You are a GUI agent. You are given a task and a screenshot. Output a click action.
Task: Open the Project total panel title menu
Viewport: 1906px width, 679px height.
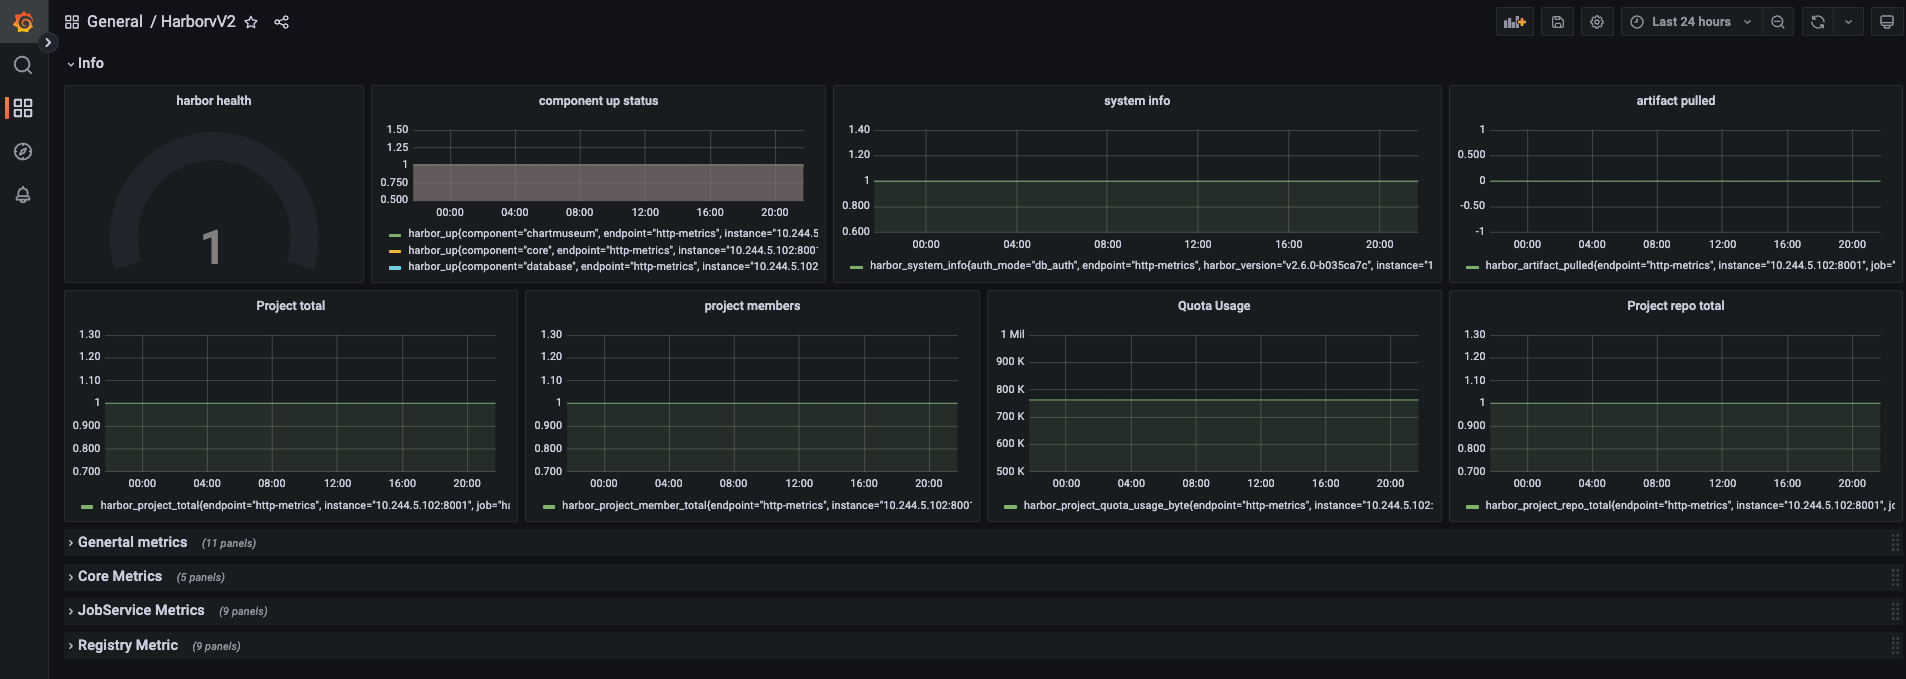pos(290,306)
